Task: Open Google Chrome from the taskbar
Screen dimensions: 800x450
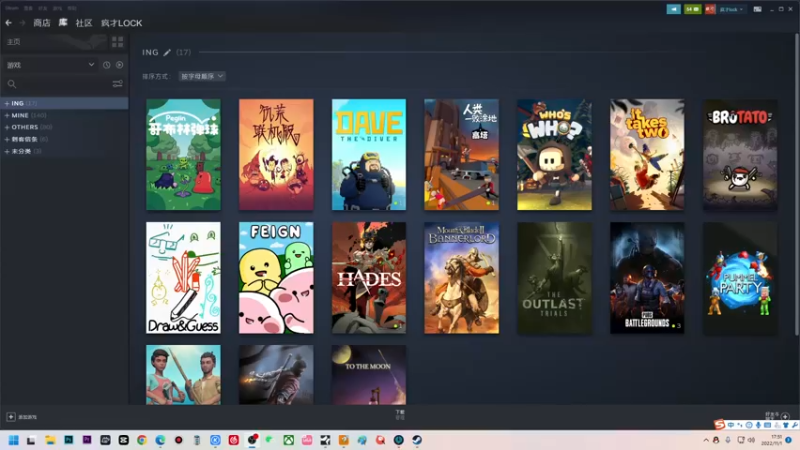Action: 142,440
